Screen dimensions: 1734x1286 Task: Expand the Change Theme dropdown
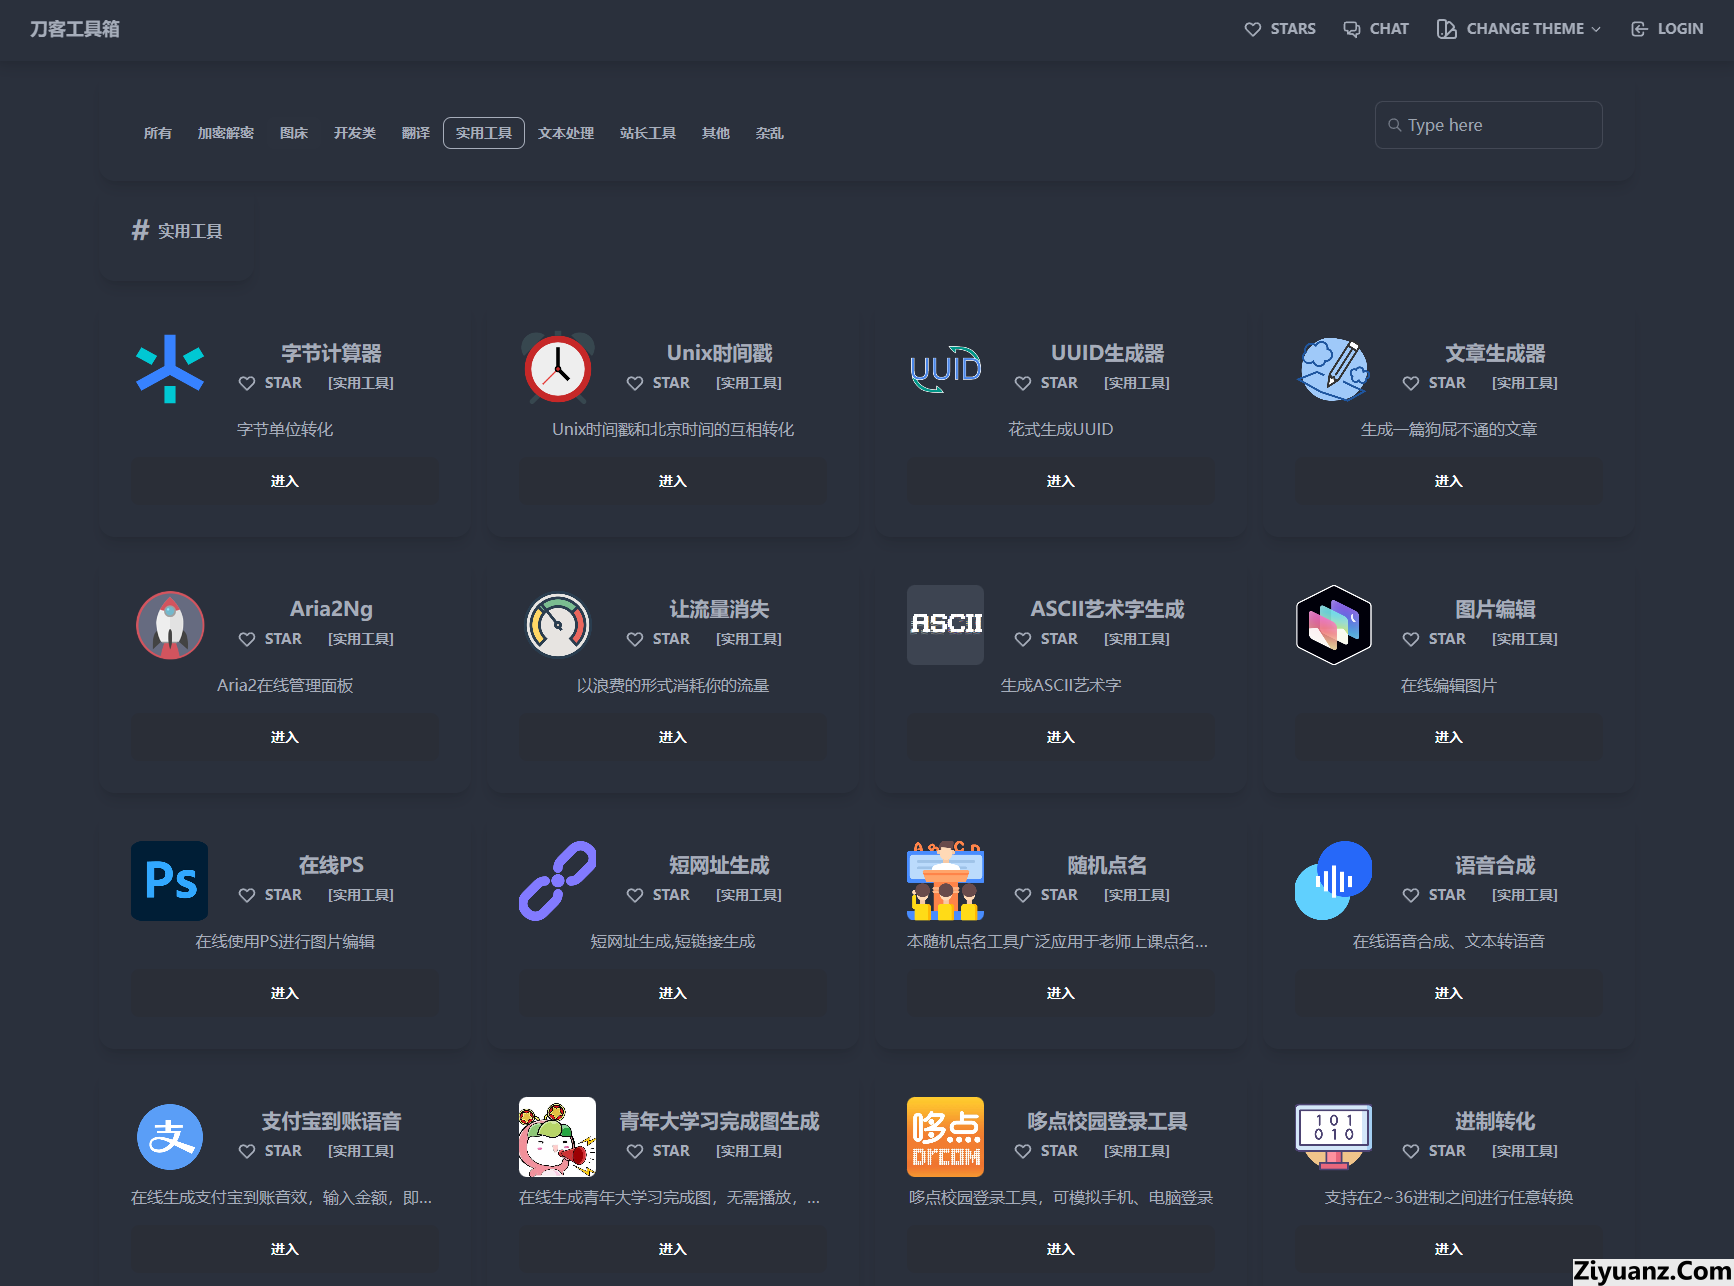(1519, 29)
